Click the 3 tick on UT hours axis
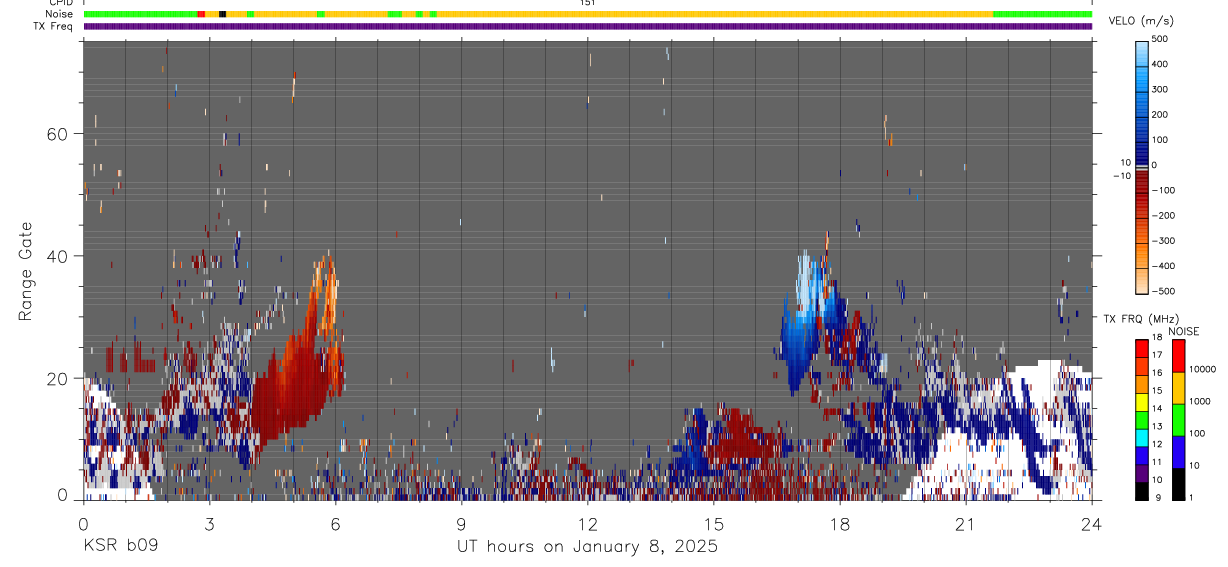The width and height of the screenshot is (1228, 567). click(209, 524)
